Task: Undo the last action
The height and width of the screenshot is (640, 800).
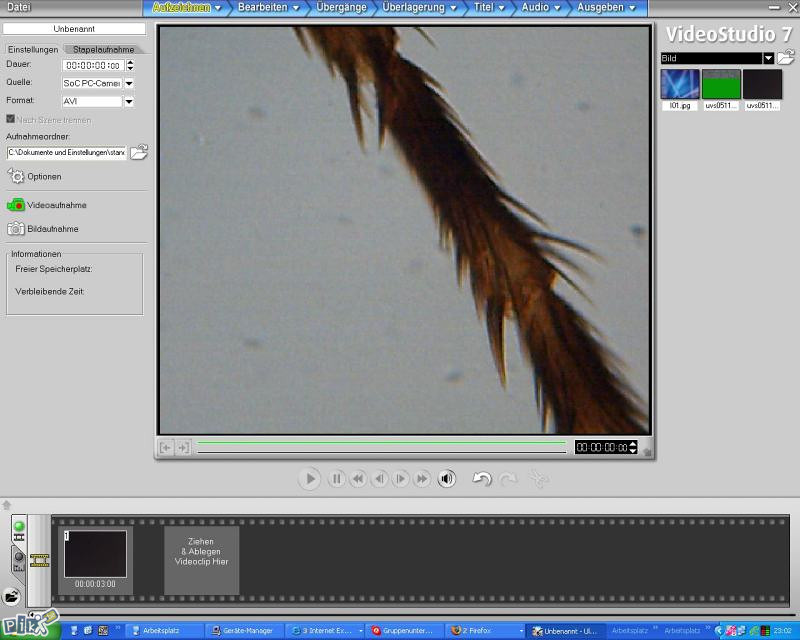Action: tap(482, 479)
